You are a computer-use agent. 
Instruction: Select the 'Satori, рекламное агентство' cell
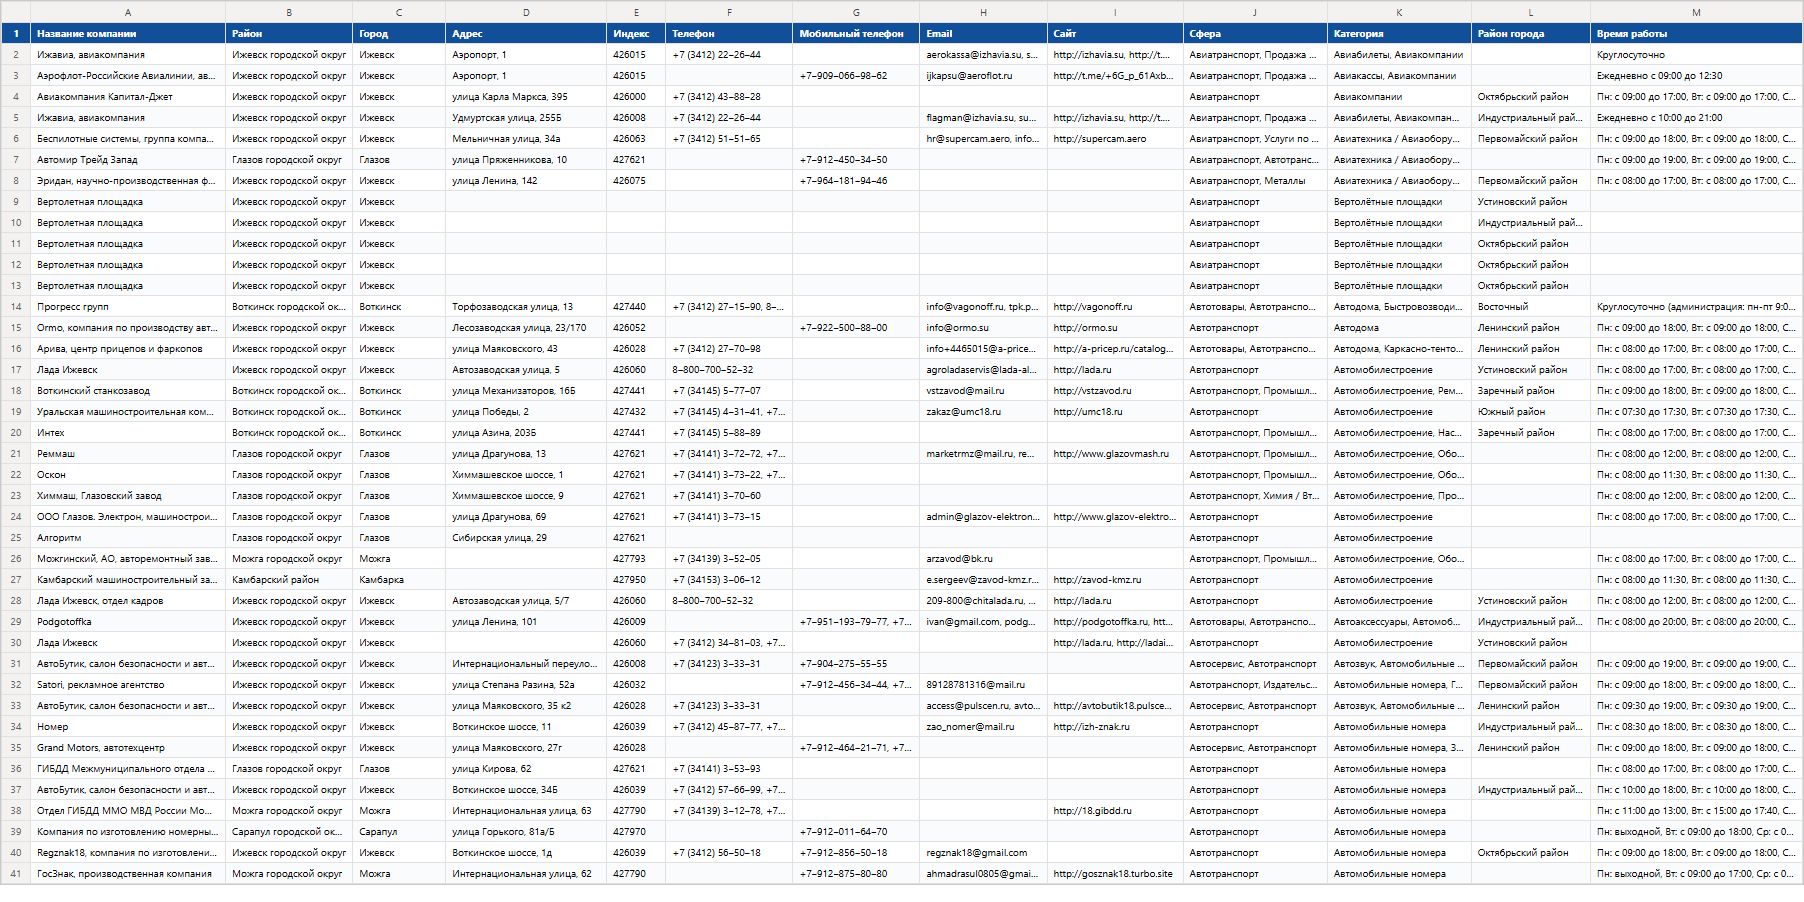coord(128,685)
